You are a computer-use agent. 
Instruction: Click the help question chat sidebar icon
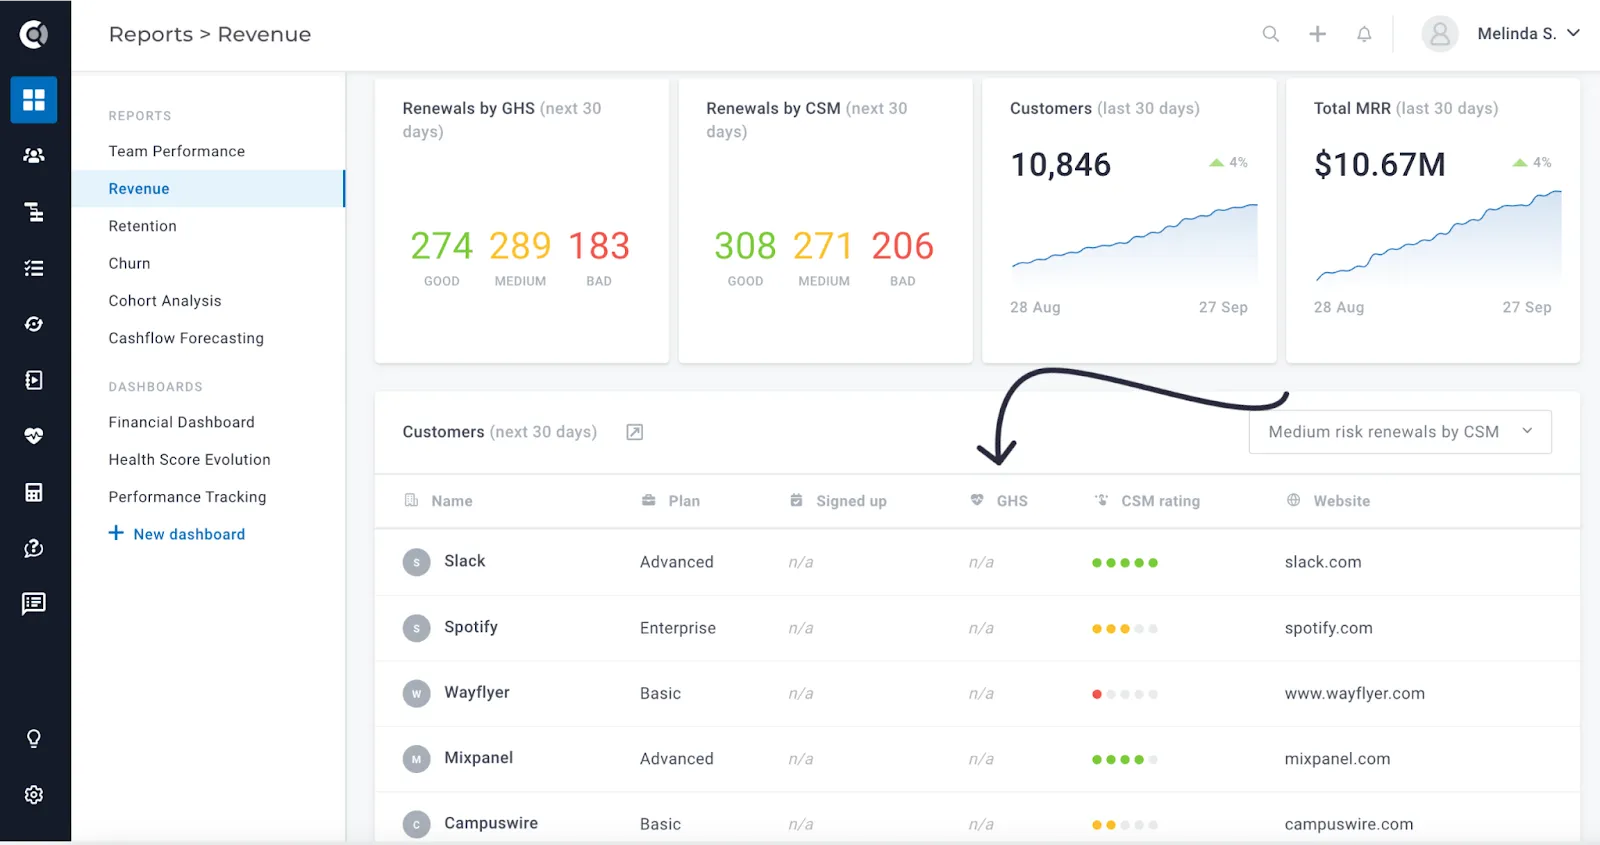(34, 548)
